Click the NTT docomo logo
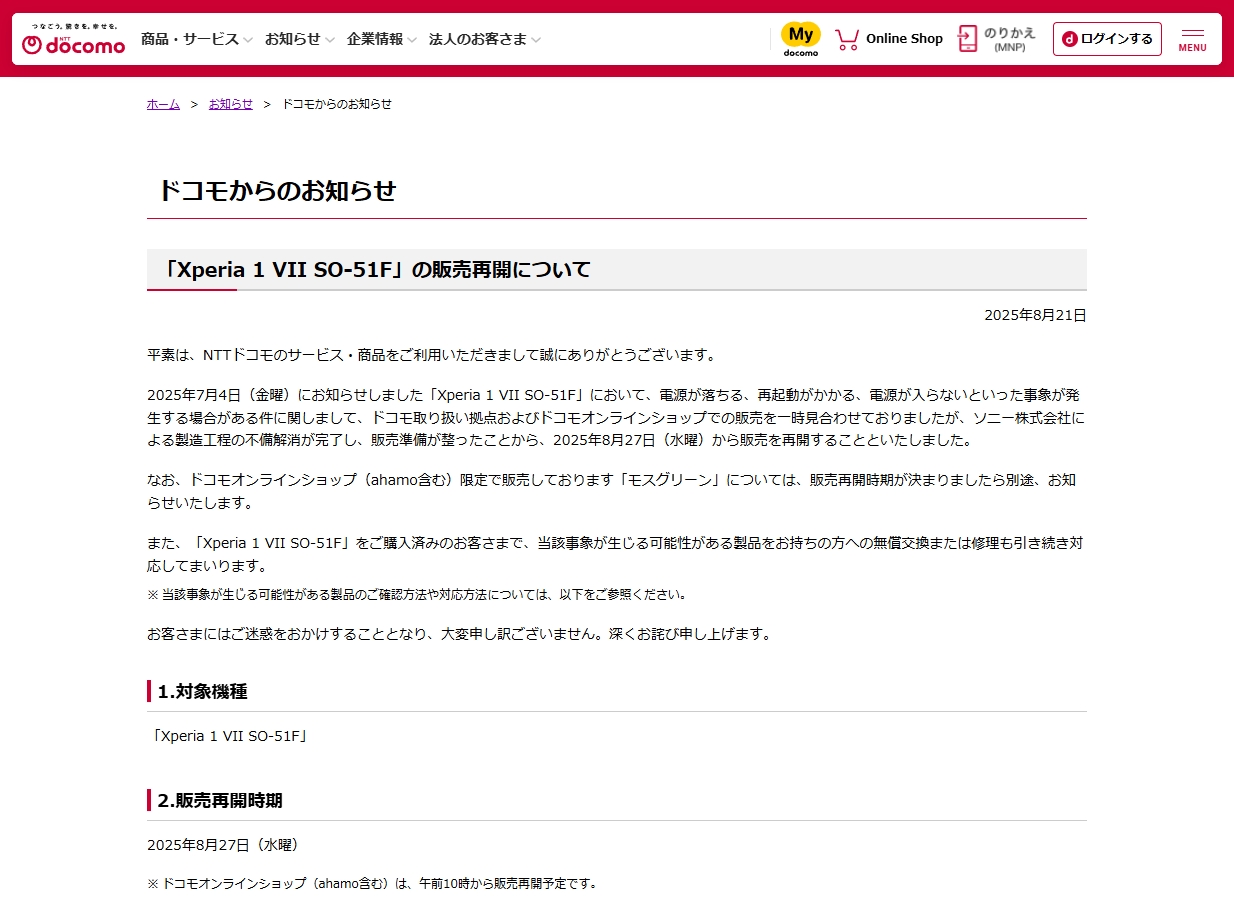The image size is (1234, 916). (x=73, y=39)
